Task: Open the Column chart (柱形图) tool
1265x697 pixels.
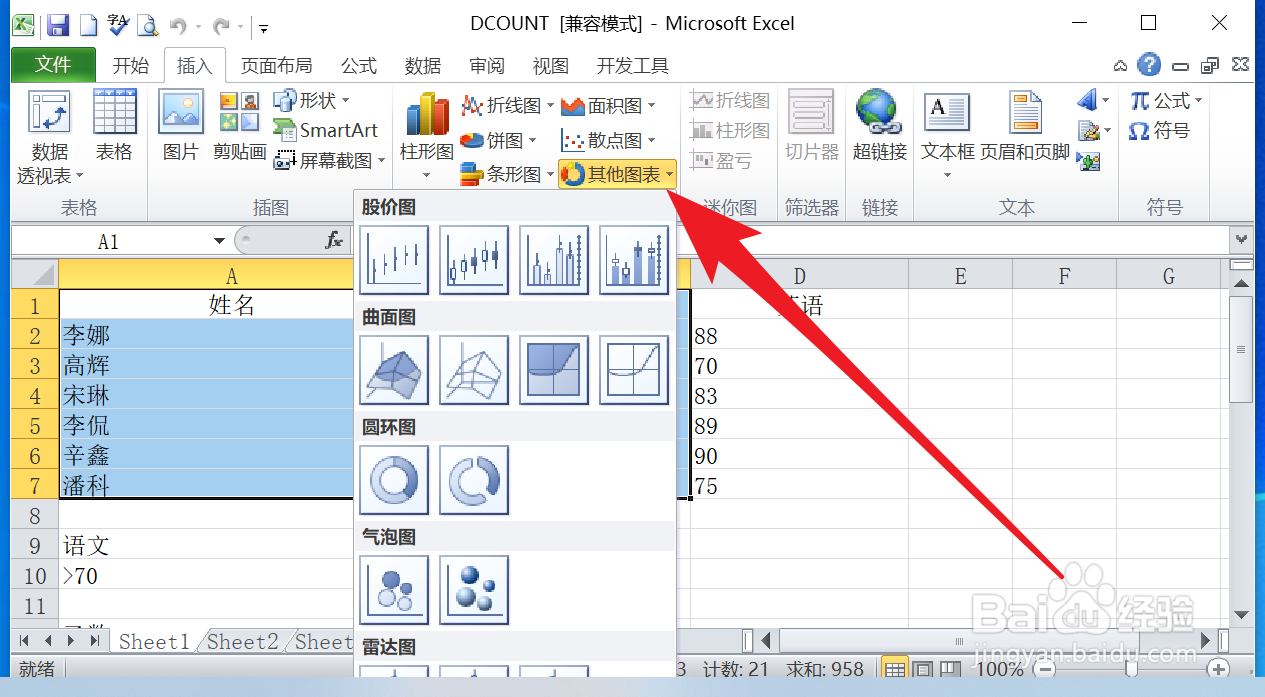Action: (x=426, y=130)
